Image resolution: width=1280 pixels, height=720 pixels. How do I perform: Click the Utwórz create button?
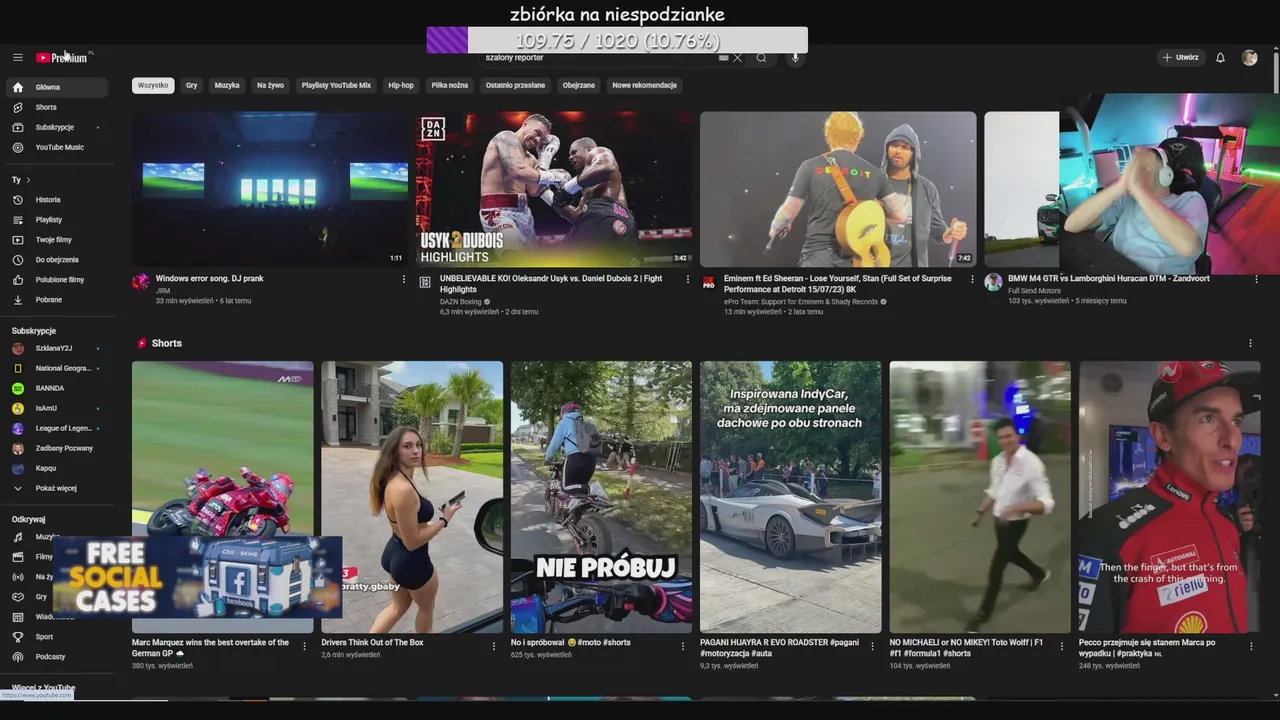coord(1180,58)
